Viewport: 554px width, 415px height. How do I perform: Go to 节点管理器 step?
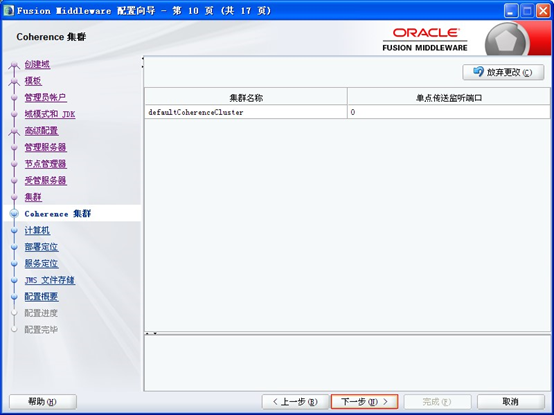point(45,164)
